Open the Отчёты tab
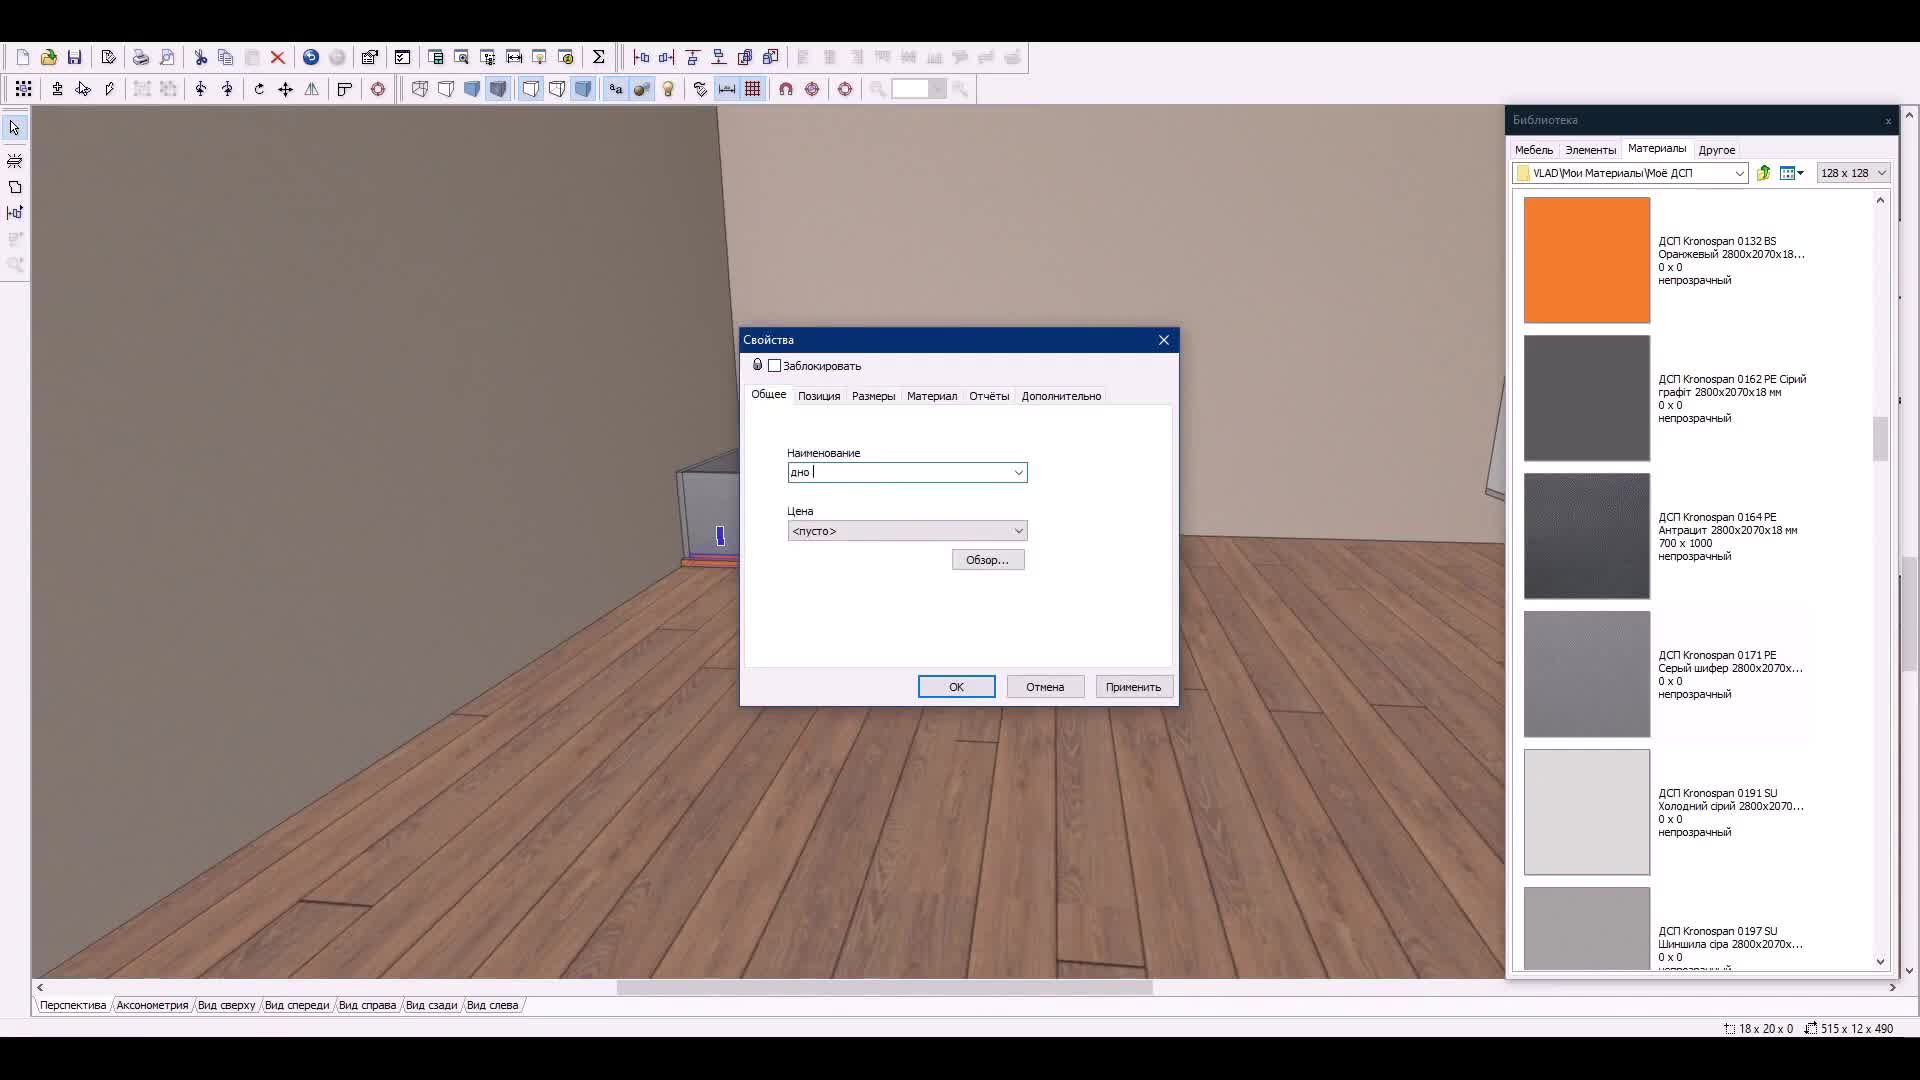The height and width of the screenshot is (1080, 1920). 989,396
